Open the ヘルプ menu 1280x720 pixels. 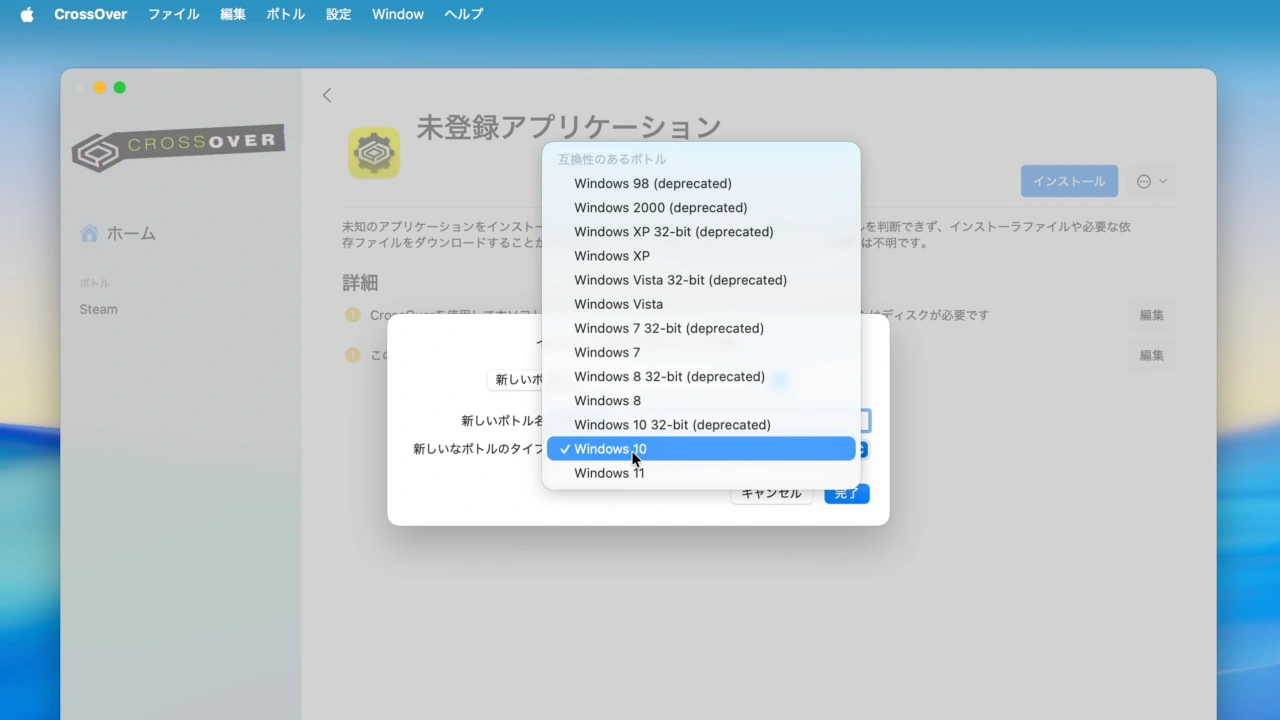pos(464,14)
